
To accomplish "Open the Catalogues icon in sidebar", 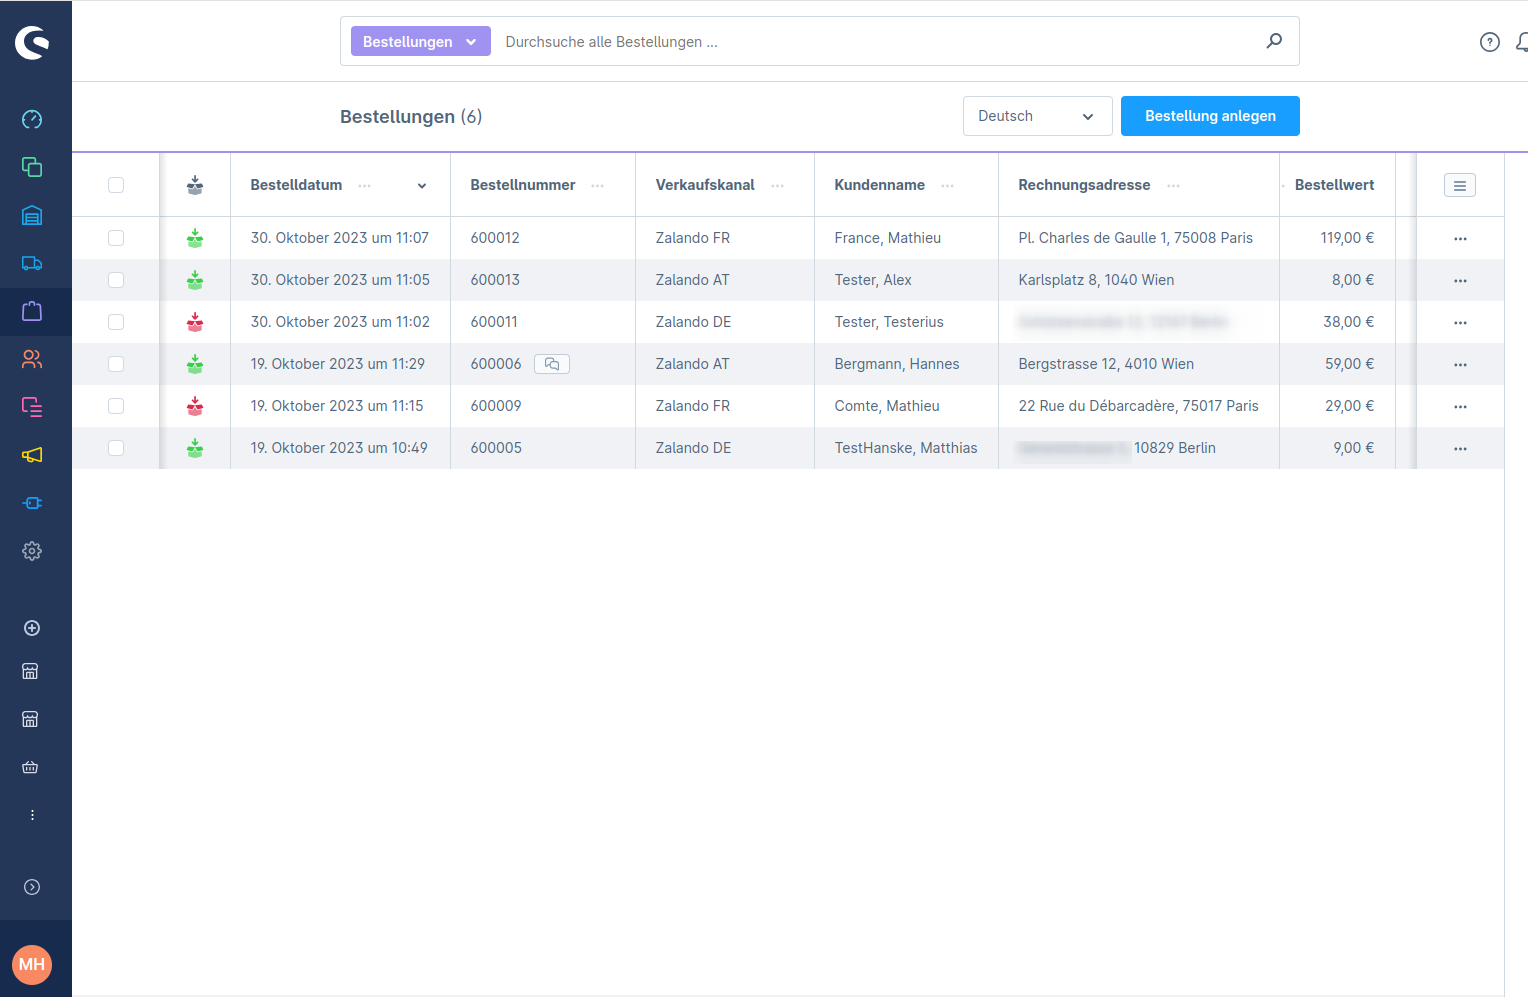I will 32,167.
